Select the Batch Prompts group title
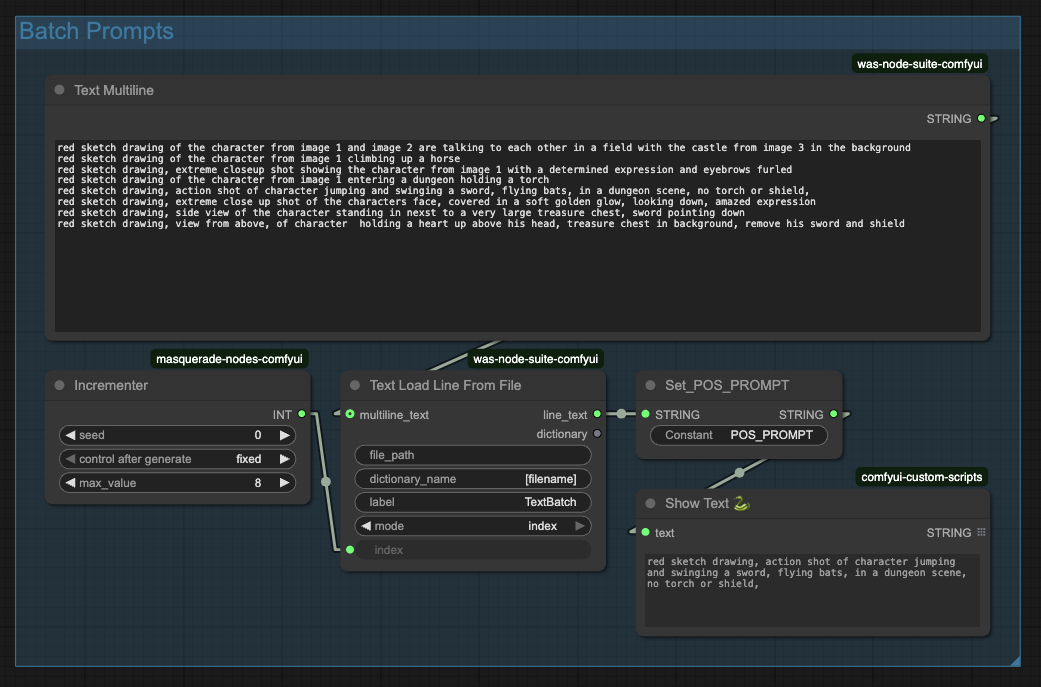1041x687 pixels. coord(96,31)
